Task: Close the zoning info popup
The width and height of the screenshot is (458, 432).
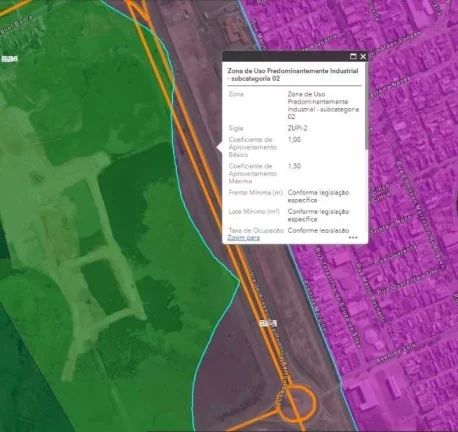Action: (363, 56)
